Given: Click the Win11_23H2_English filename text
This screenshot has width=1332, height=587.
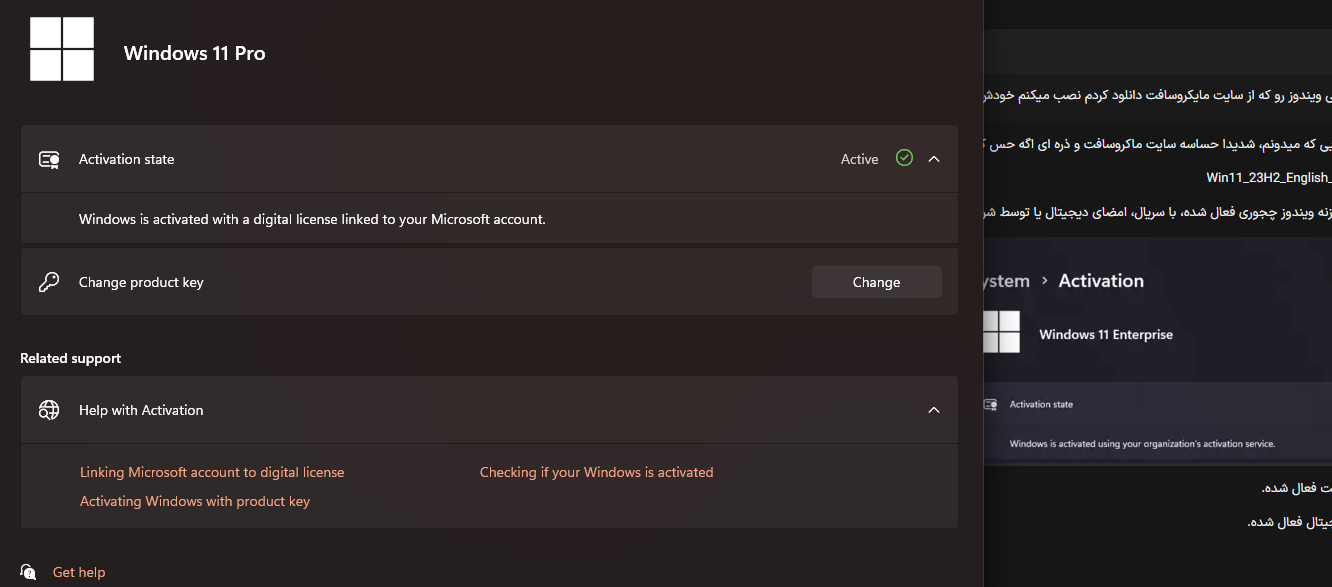Looking at the screenshot, I should point(1268,177).
